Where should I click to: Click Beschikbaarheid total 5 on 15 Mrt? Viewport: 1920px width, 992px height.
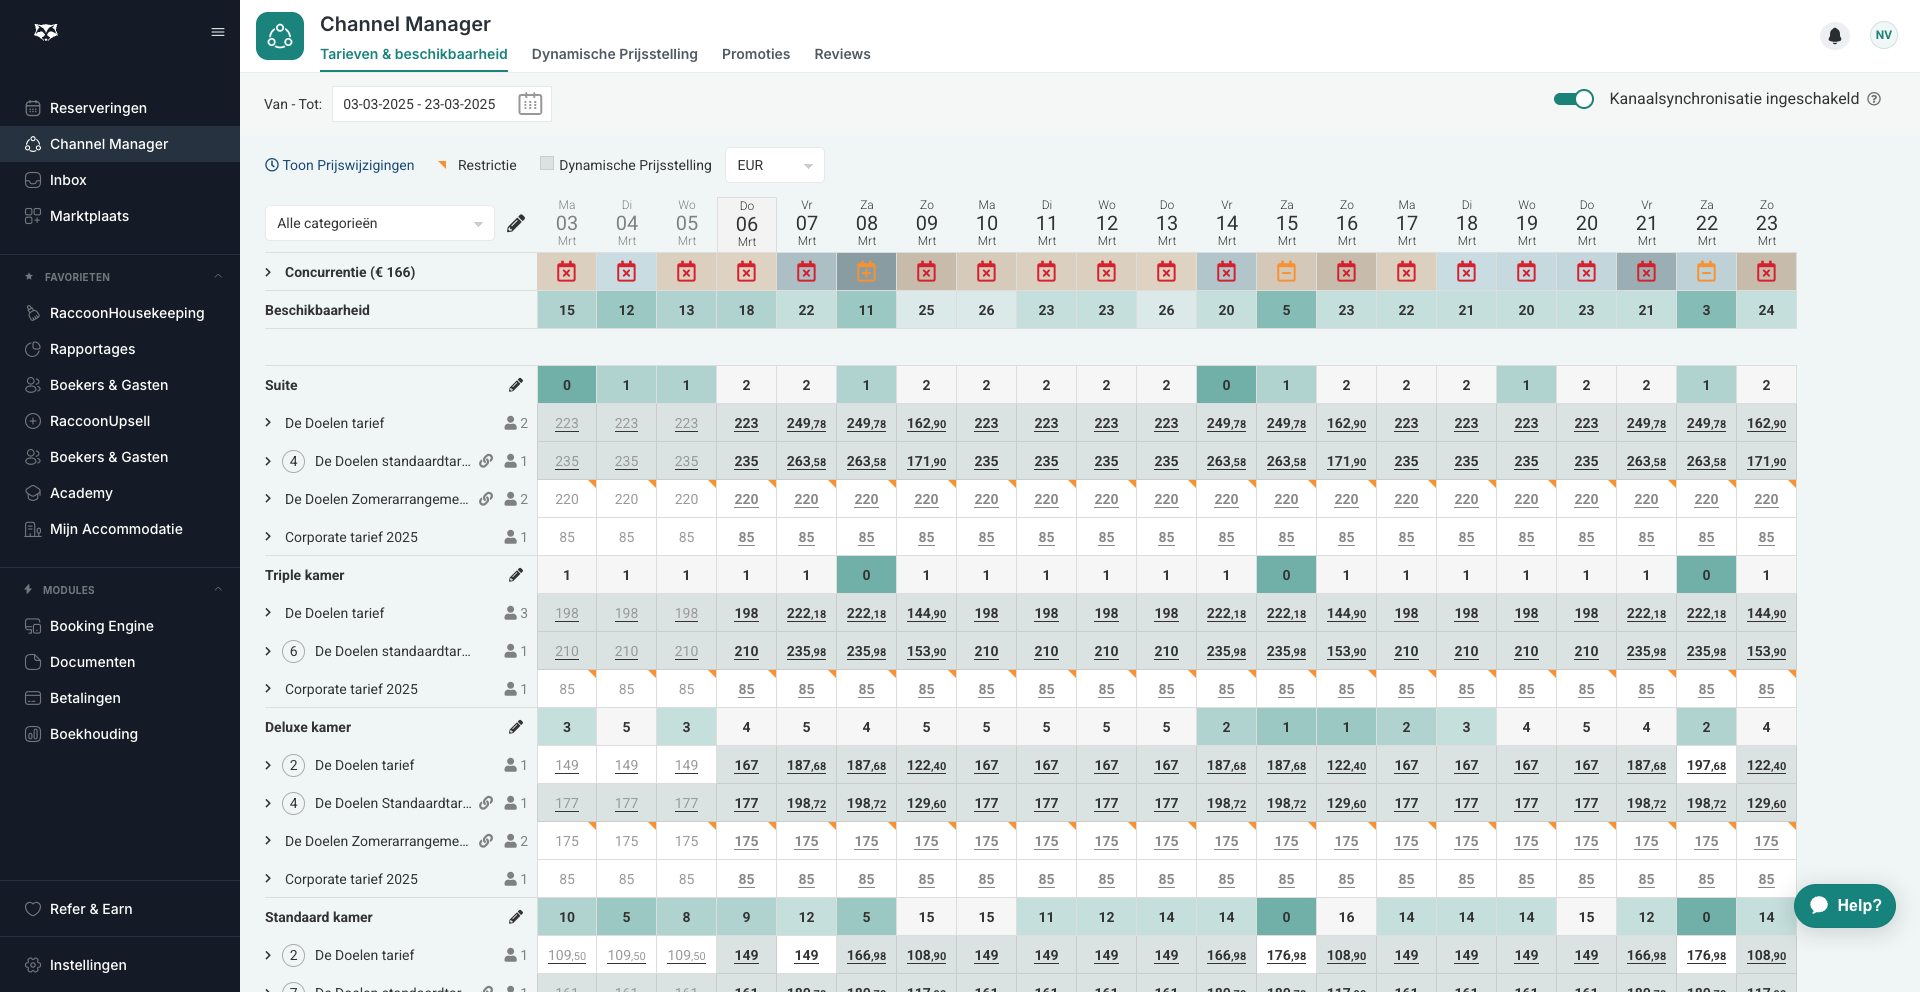coord(1287,310)
